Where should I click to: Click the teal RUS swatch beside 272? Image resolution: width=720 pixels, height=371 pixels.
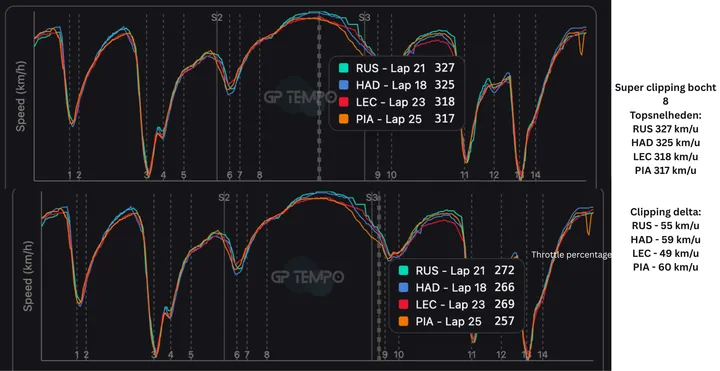coord(403,270)
